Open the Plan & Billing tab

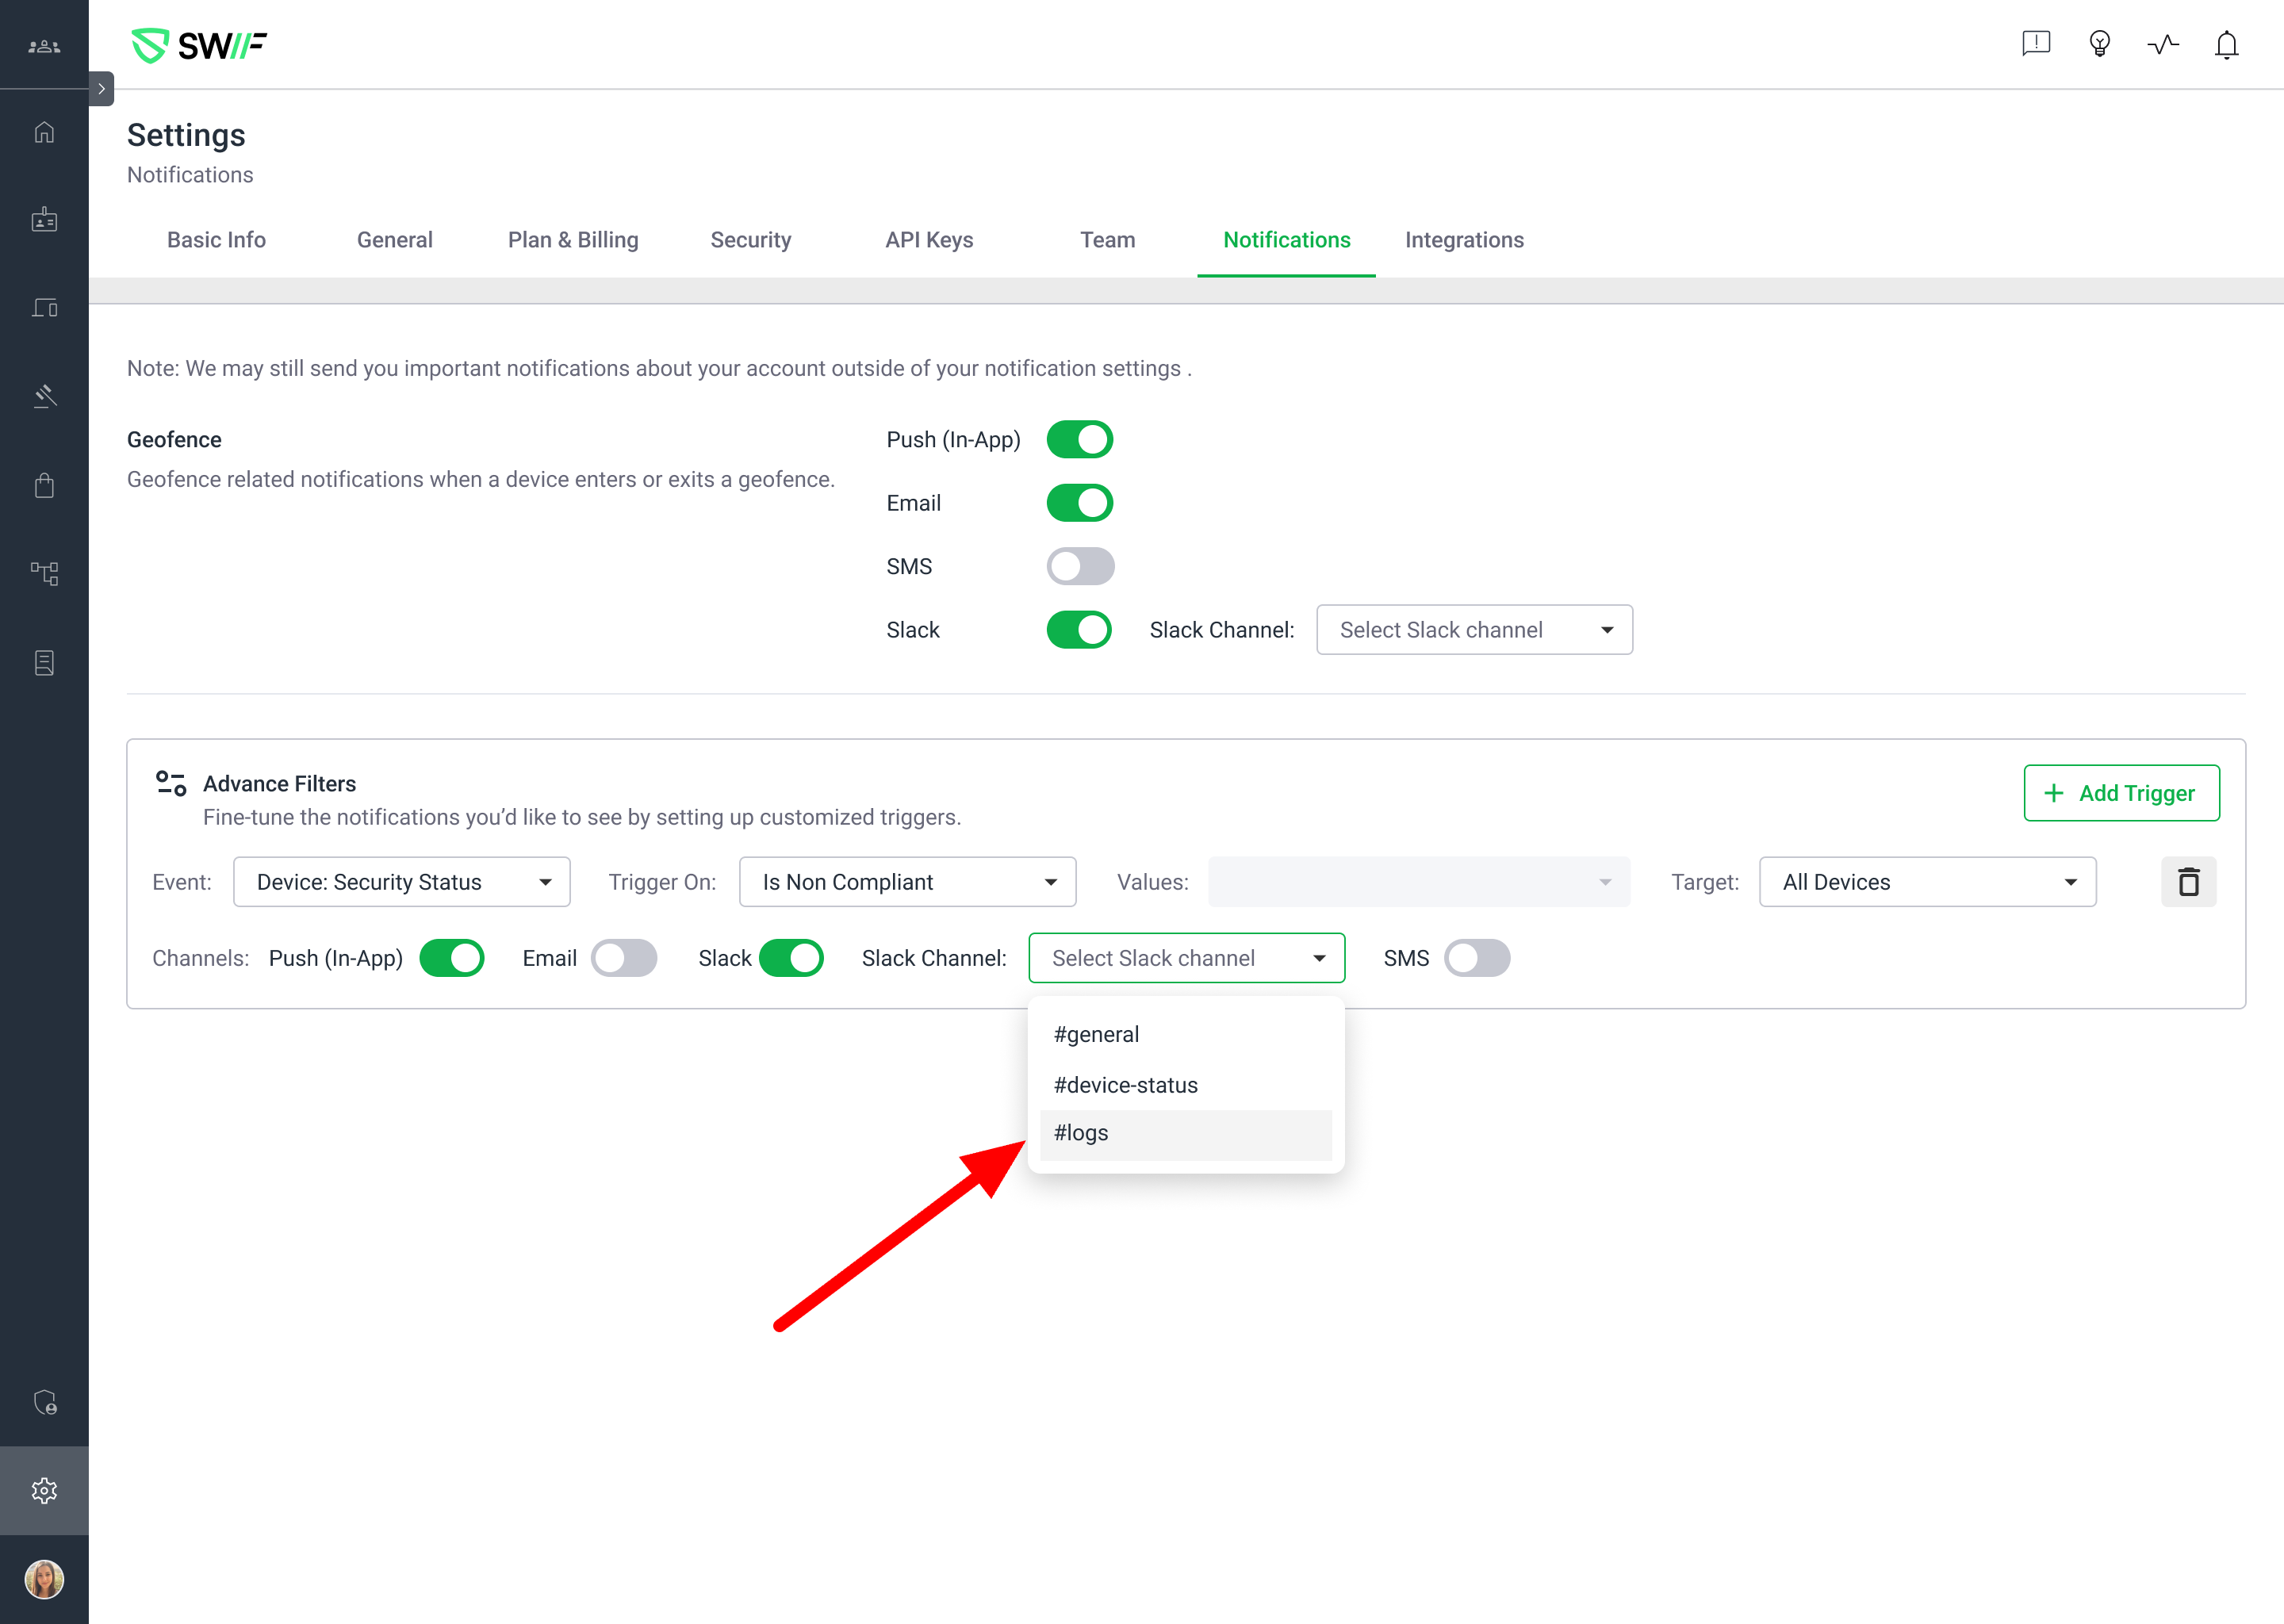tap(573, 240)
